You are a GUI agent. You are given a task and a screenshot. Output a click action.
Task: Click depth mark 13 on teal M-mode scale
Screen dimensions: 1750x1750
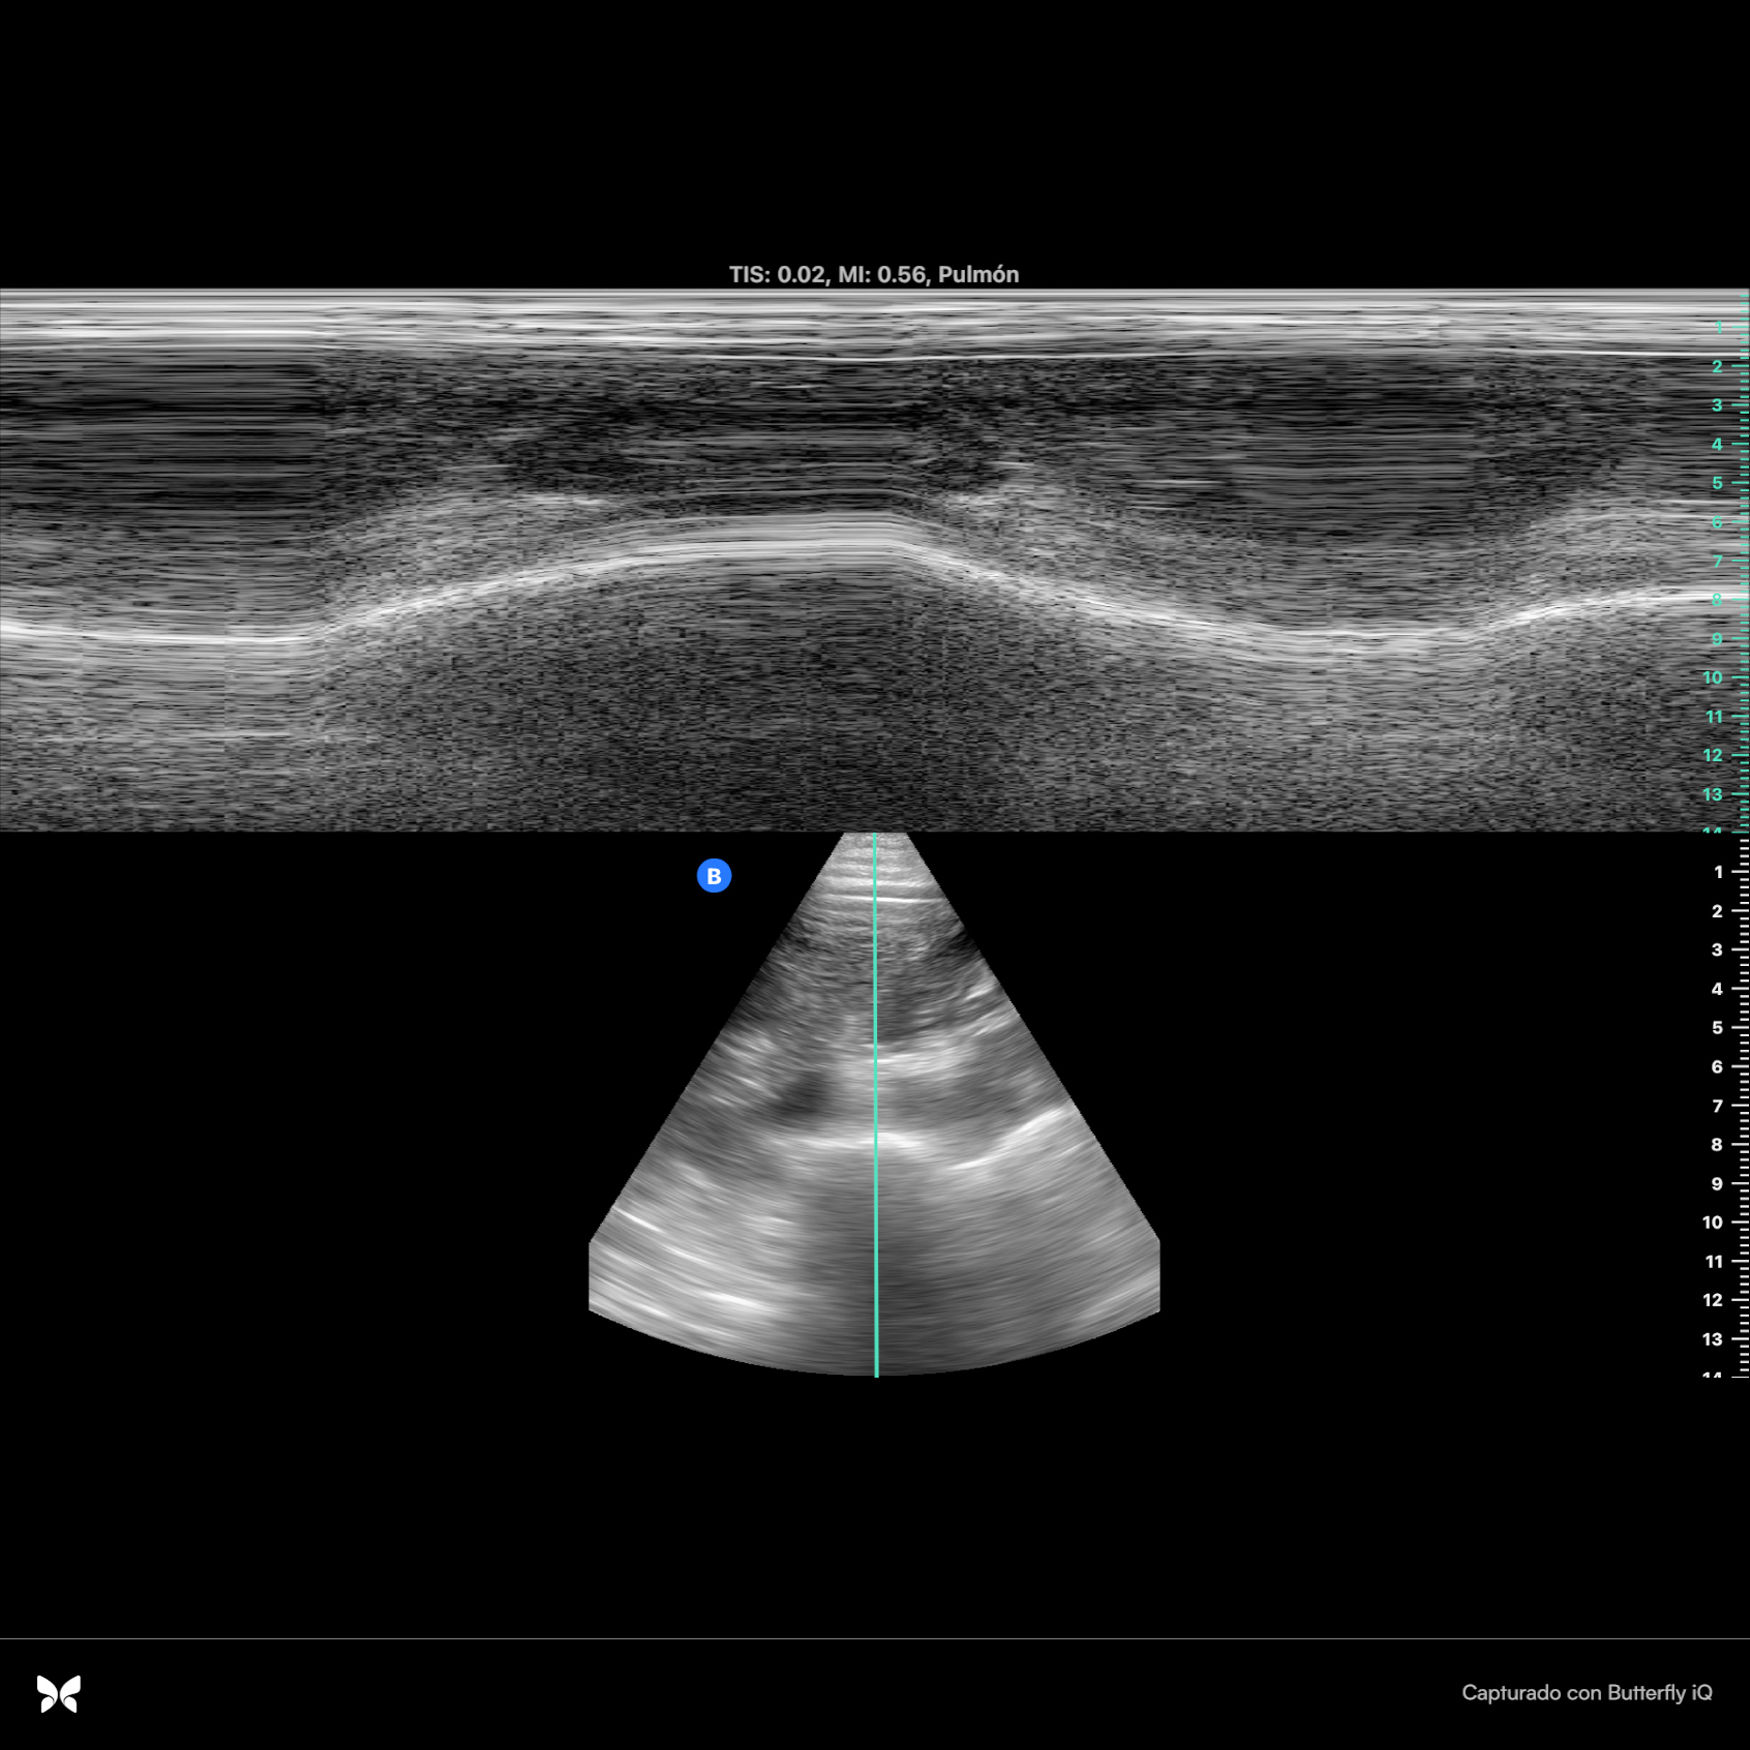pos(1712,794)
